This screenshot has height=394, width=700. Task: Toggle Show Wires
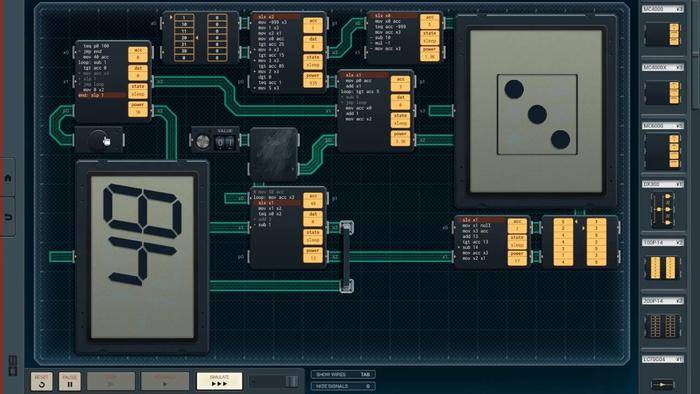(x=343, y=374)
